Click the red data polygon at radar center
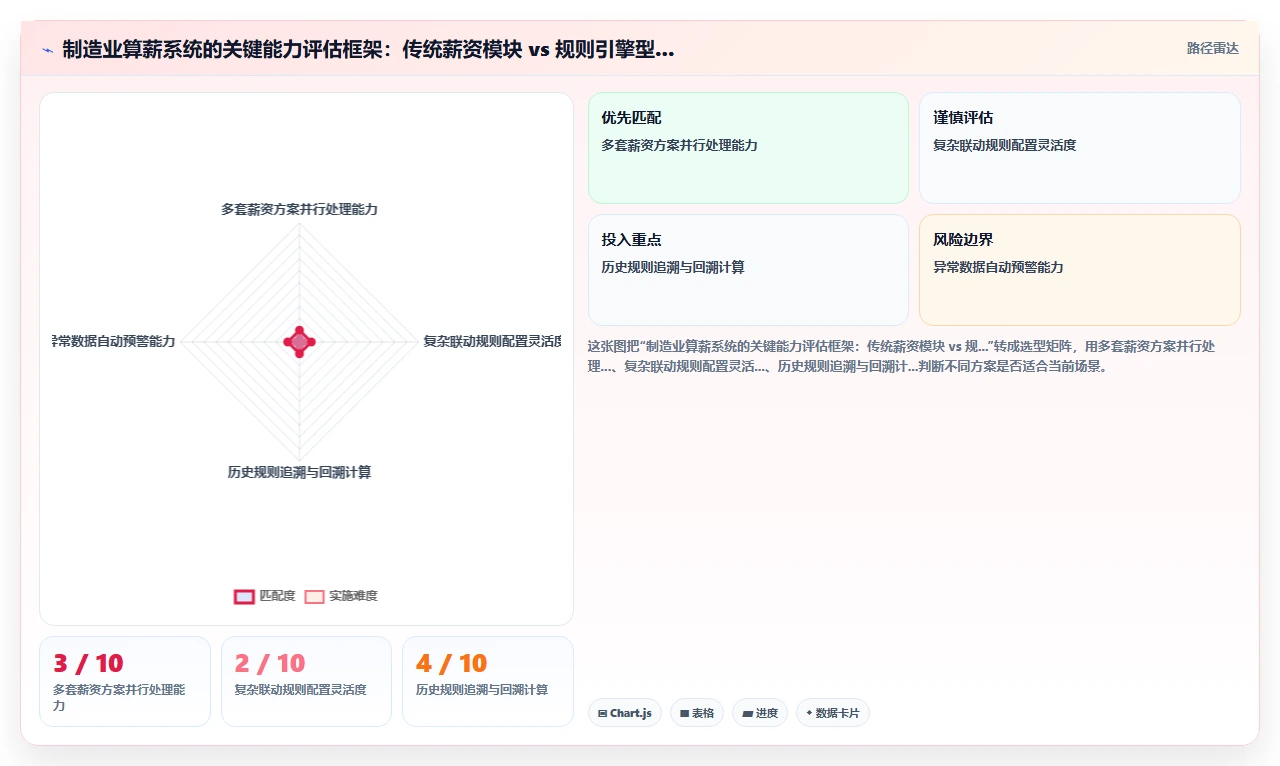 (299, 342)
